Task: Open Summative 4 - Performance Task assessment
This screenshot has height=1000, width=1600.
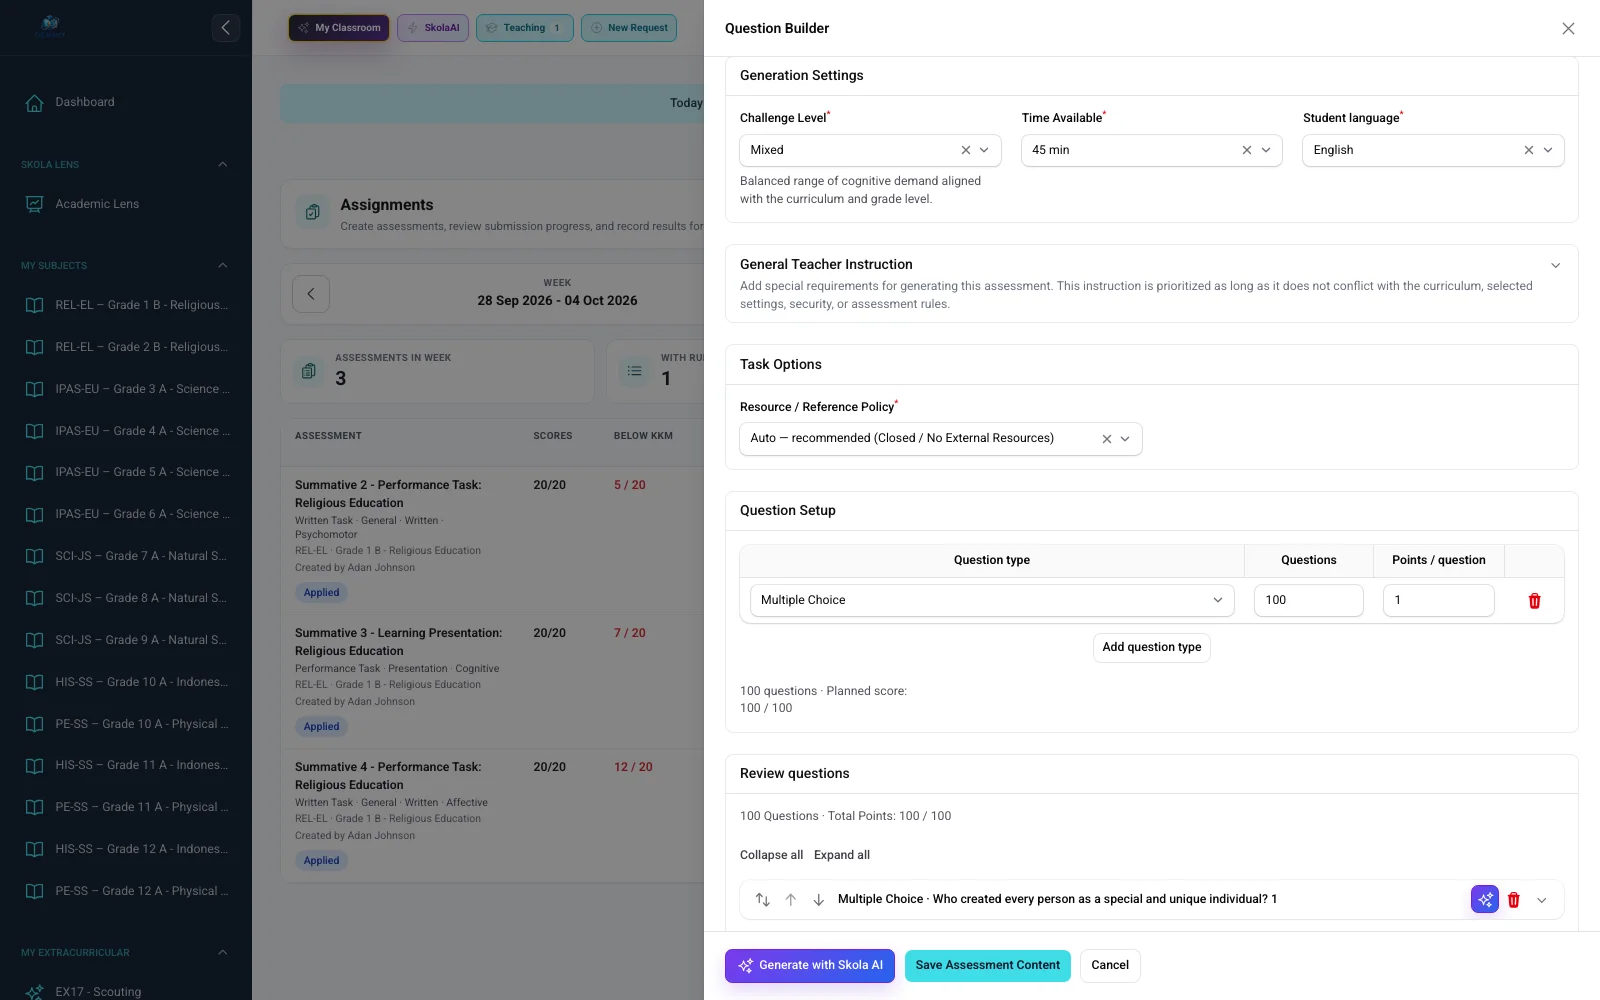Action: tap(388, 776)
